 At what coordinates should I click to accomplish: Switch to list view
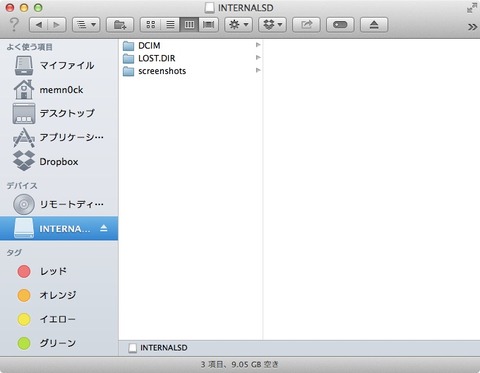tap(170, 25)
